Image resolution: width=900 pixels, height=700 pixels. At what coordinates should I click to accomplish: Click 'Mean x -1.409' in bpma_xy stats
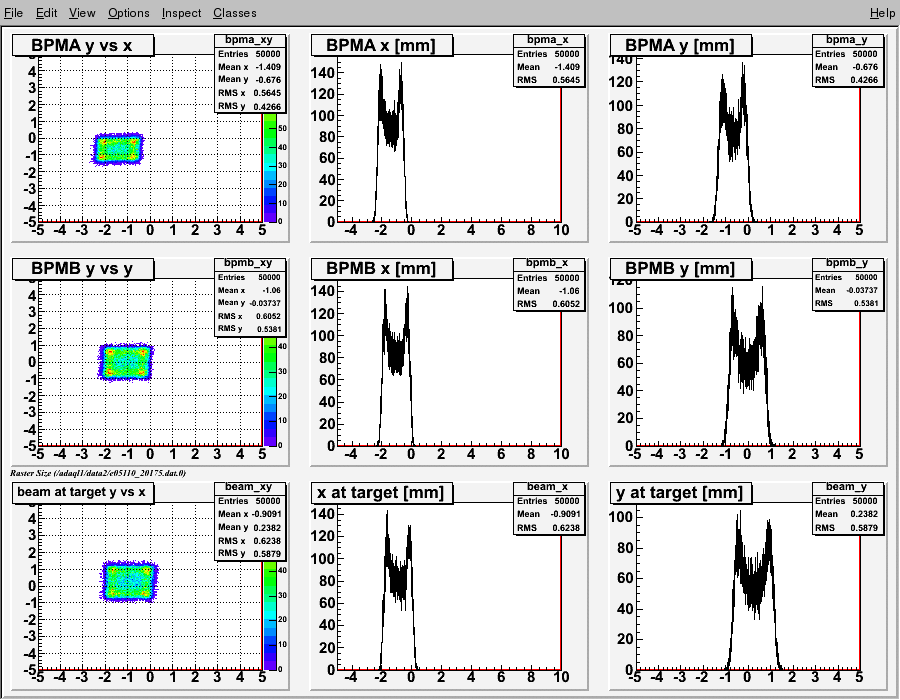pyautogui.click(x=250, y=67)
